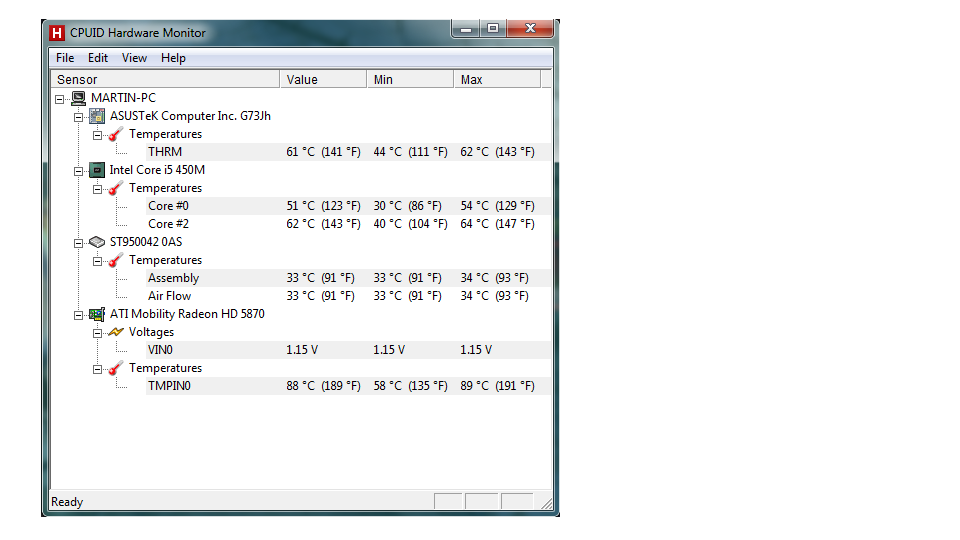The image size is (960, 540).
Task: Click Core #2 max value 64 °C
Action: [x=497, y=224]
